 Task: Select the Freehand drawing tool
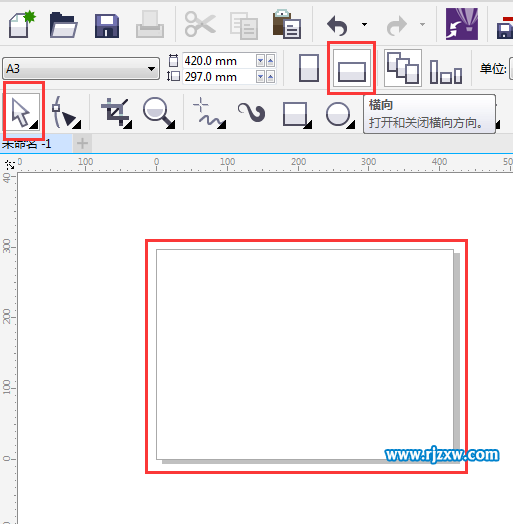[x=209, y=113]
